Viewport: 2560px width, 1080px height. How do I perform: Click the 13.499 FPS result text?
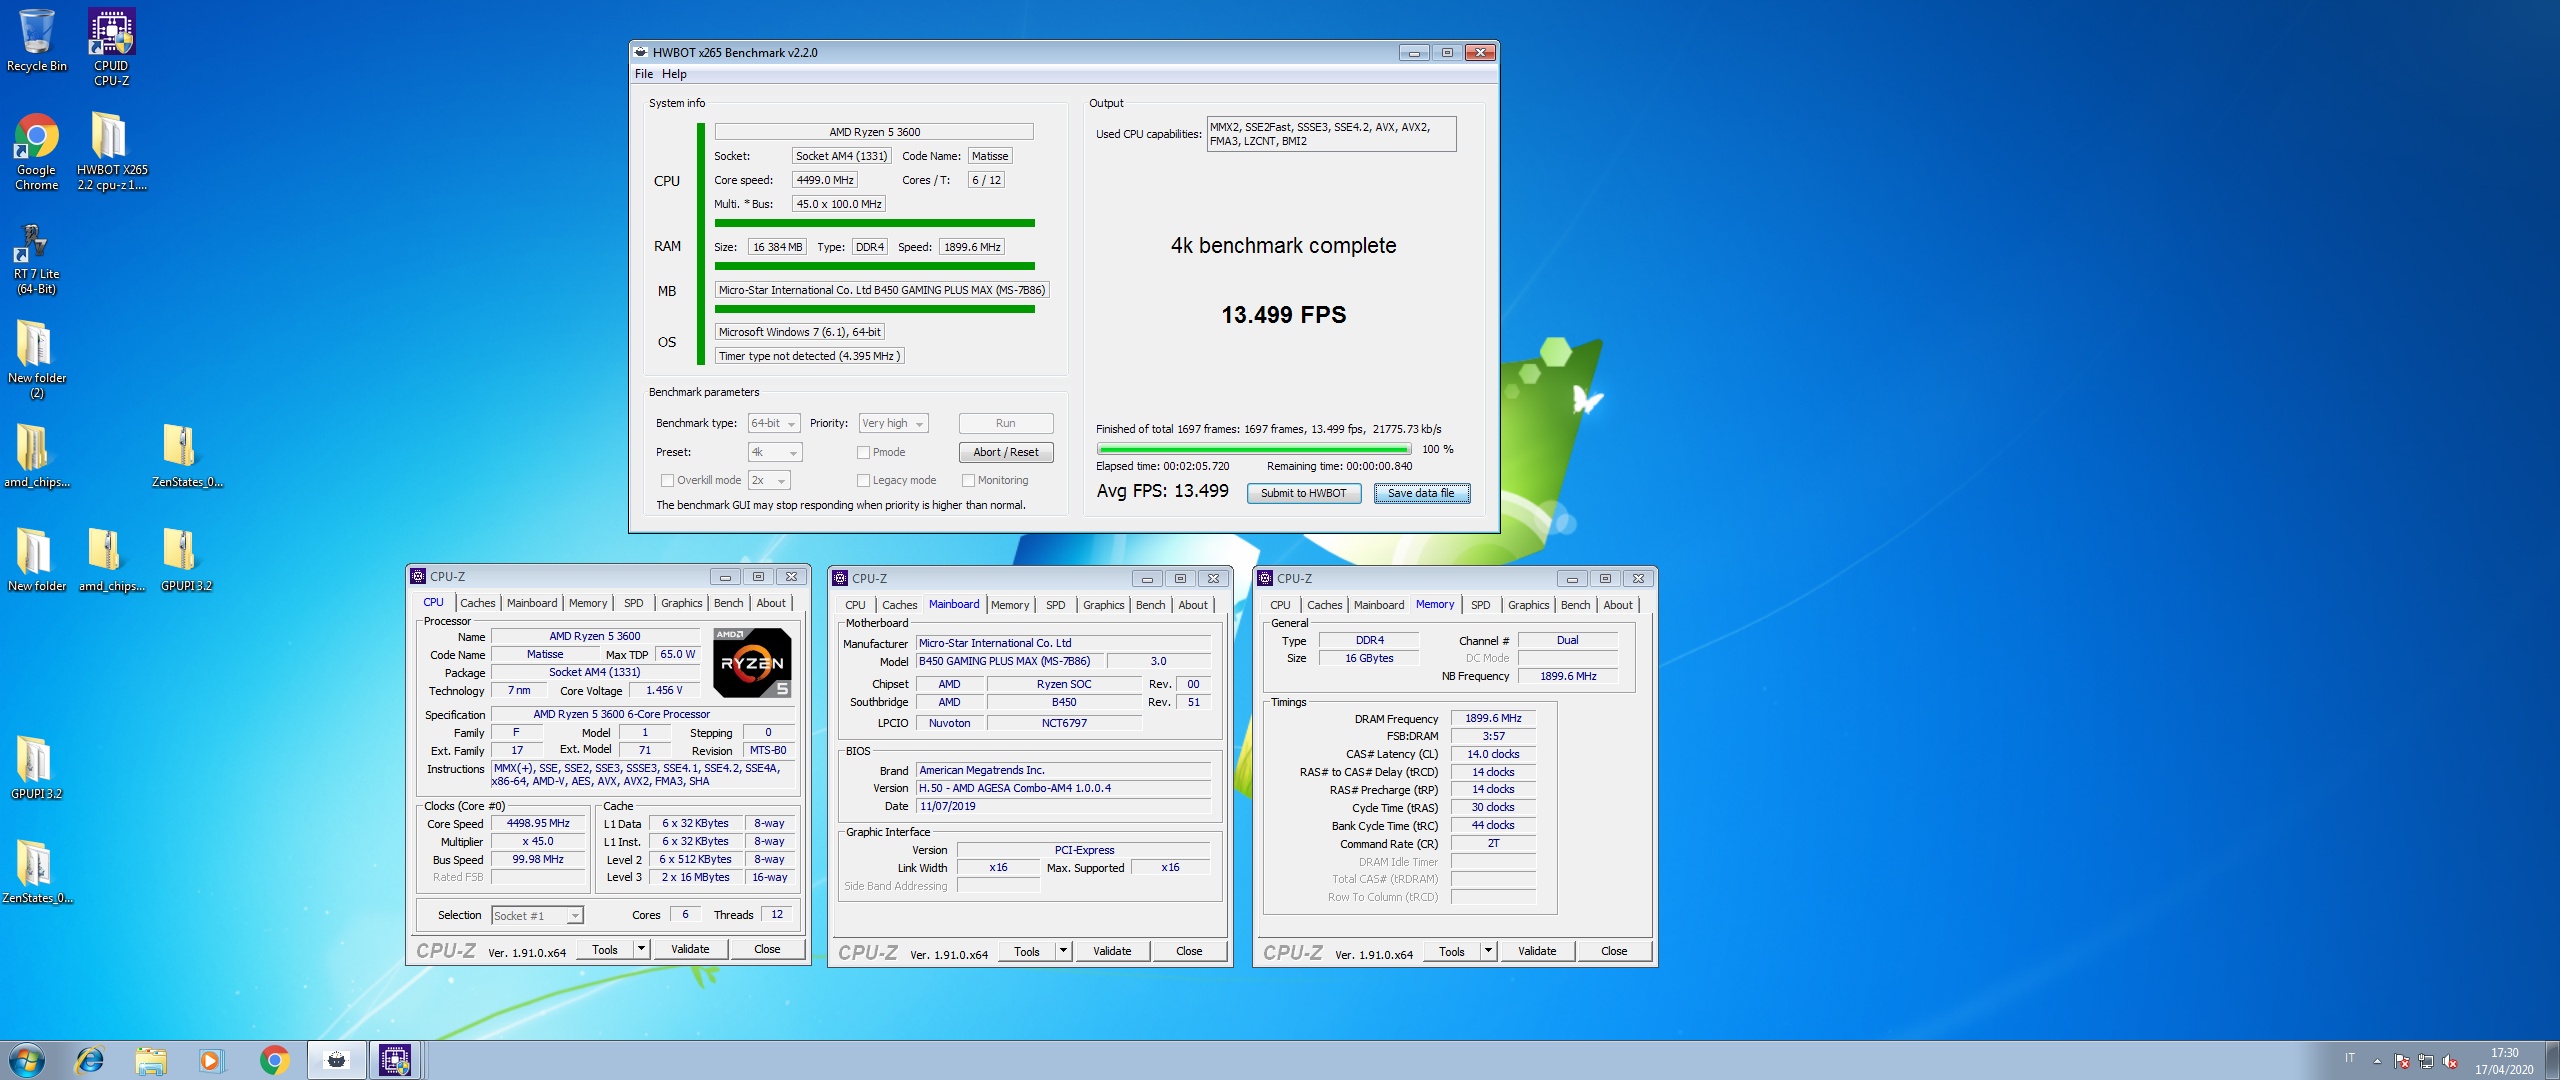1283,315
